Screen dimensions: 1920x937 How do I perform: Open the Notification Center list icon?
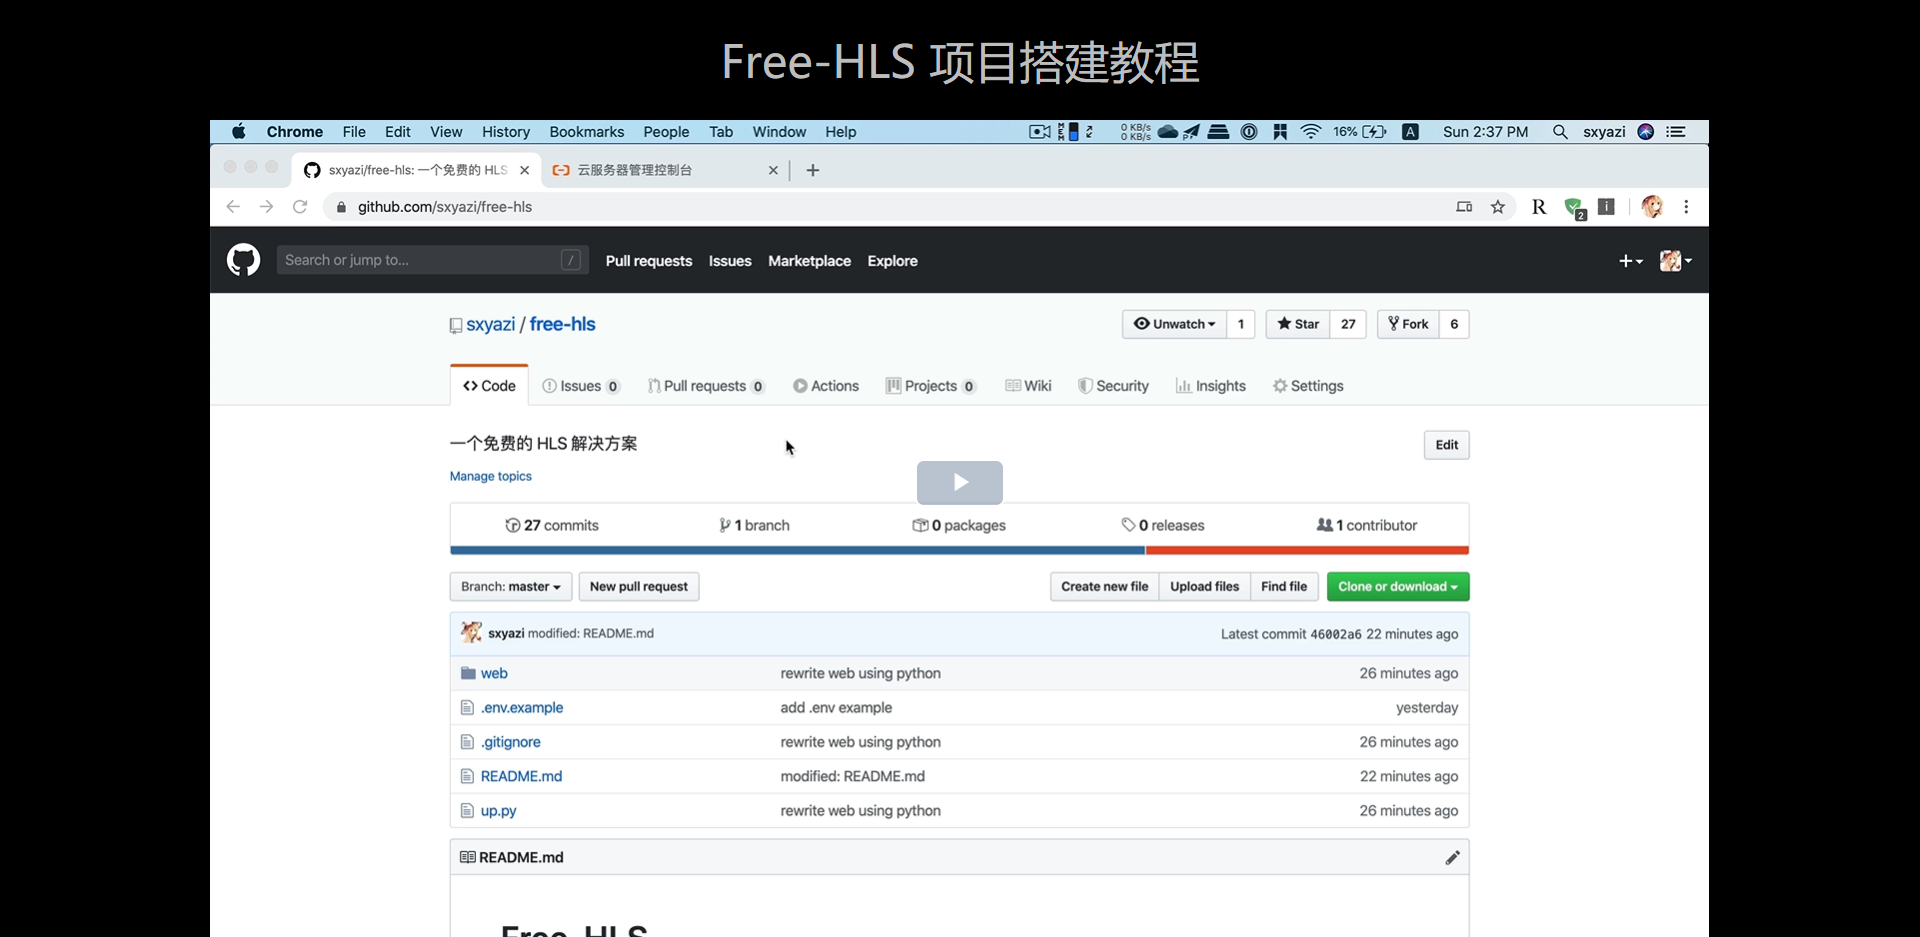click(x=1676, y=132)
